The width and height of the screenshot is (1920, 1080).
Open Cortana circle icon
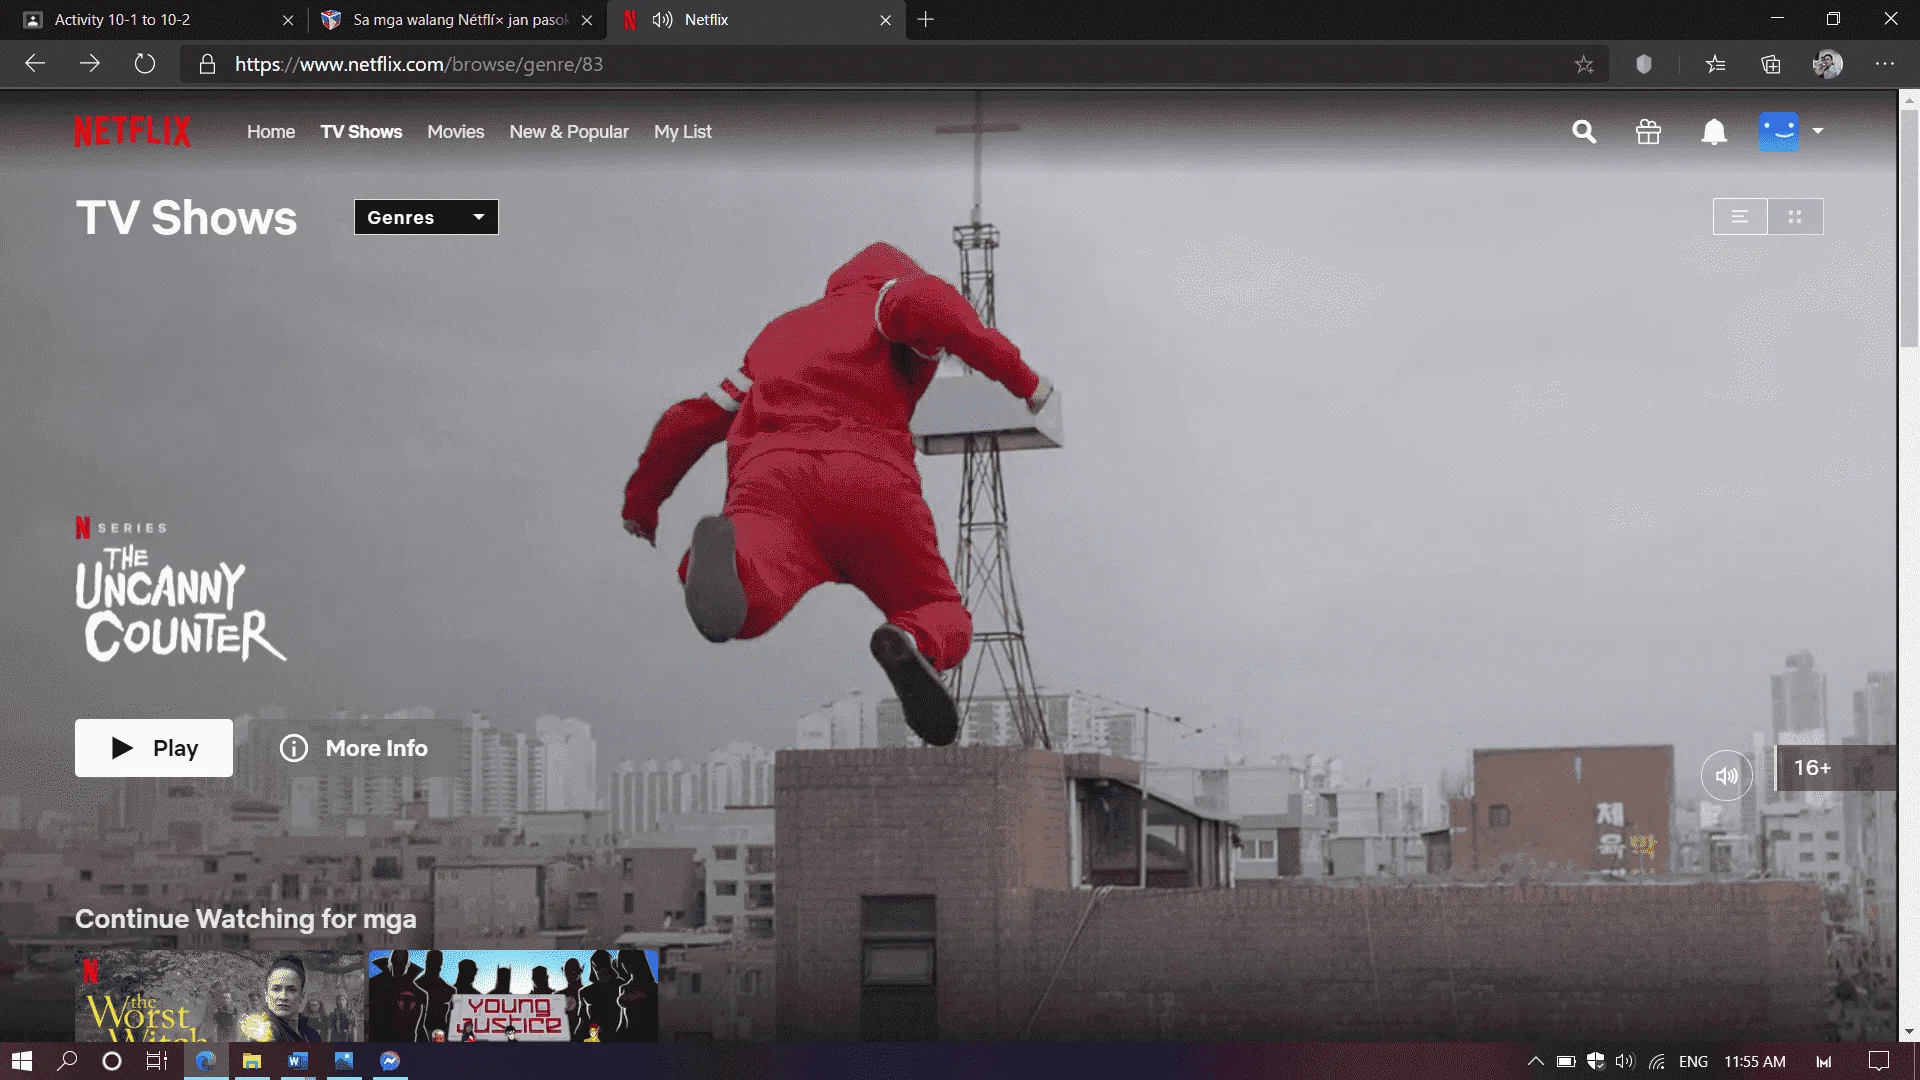[x=112, y=1061]
